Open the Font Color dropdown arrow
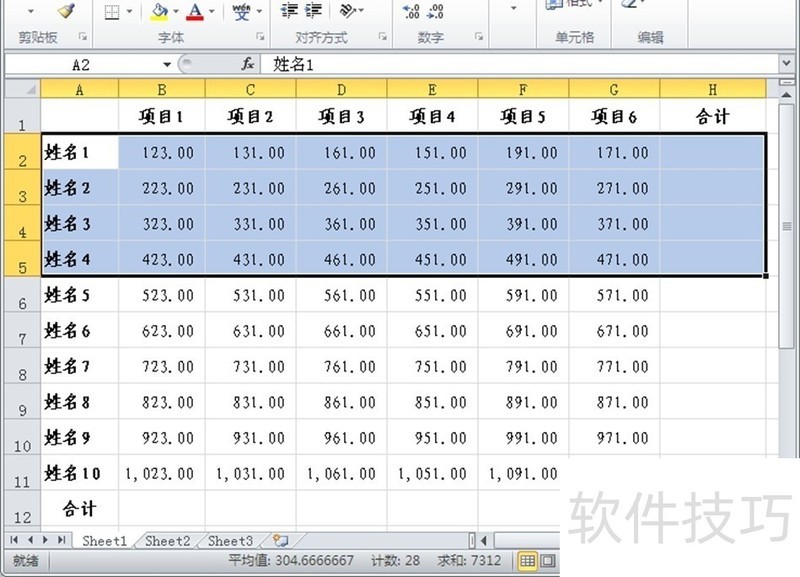This screenshot has width=800, height=577. pyautogui.click(x=211, y=12)
